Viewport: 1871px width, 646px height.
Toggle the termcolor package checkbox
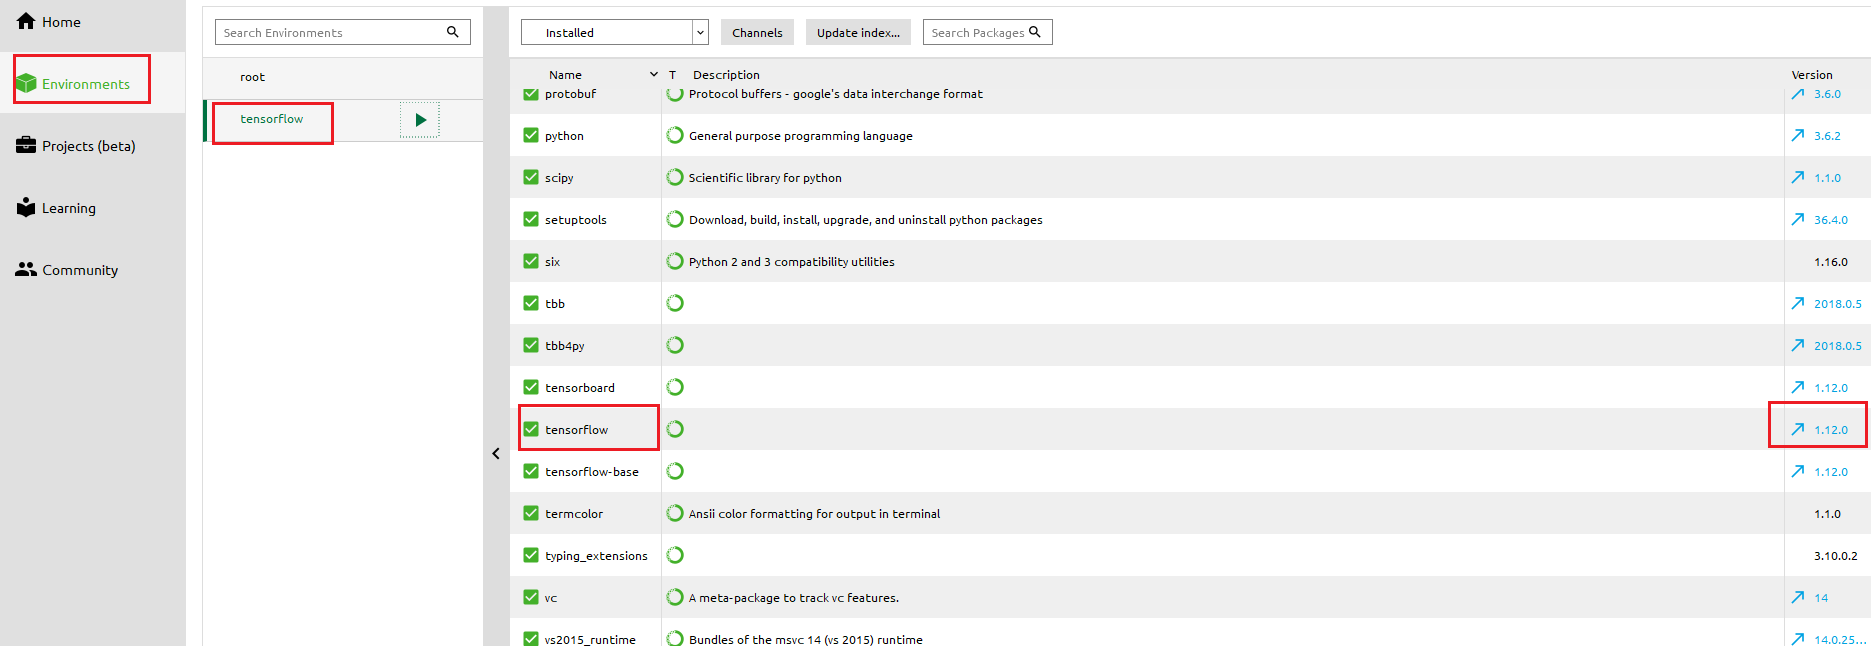coord(531,513)
